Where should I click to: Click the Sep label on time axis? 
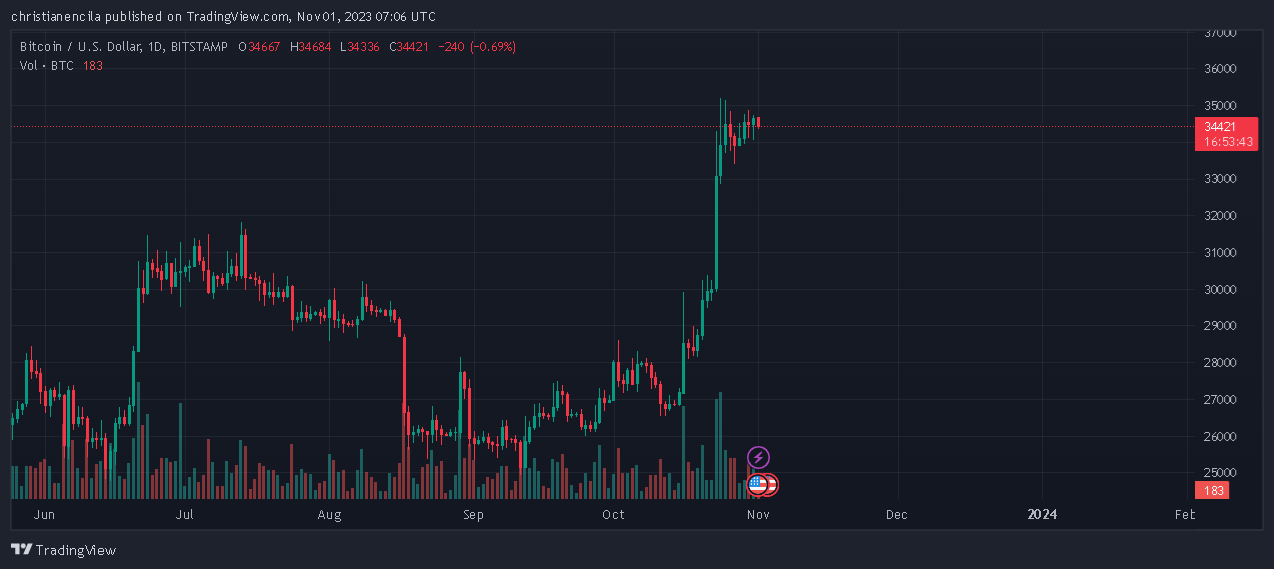[x=473, y=514]
